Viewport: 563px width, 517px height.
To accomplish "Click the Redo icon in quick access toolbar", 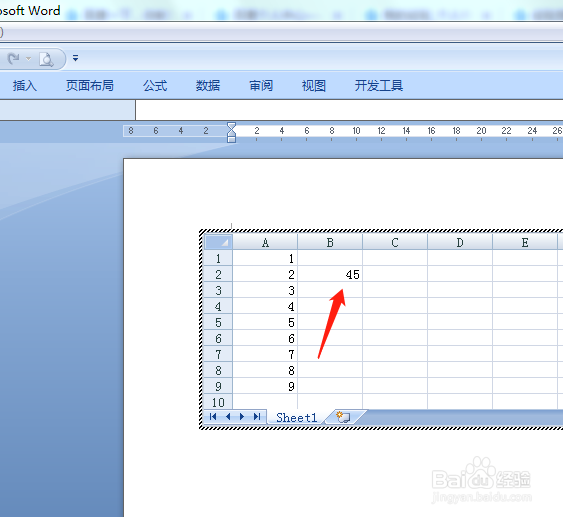I will (x=14, y=58).
